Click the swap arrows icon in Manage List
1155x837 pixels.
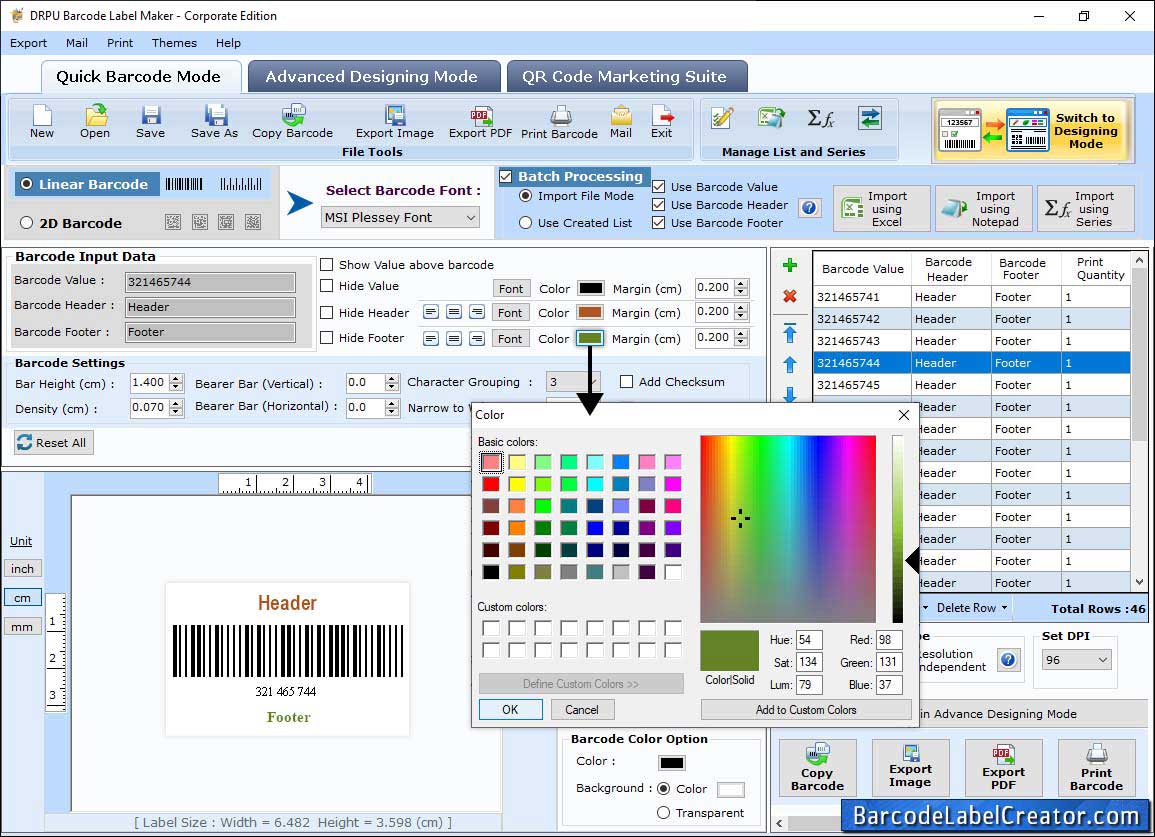click(870, 118)
